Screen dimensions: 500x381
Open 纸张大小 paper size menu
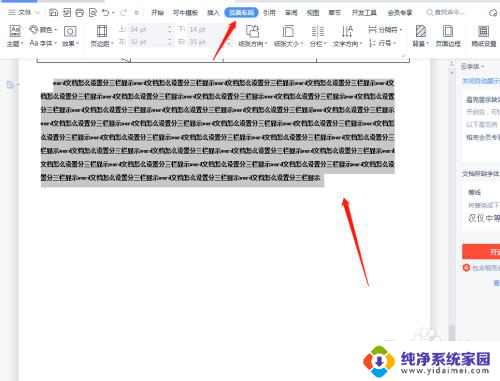[288, 36]
